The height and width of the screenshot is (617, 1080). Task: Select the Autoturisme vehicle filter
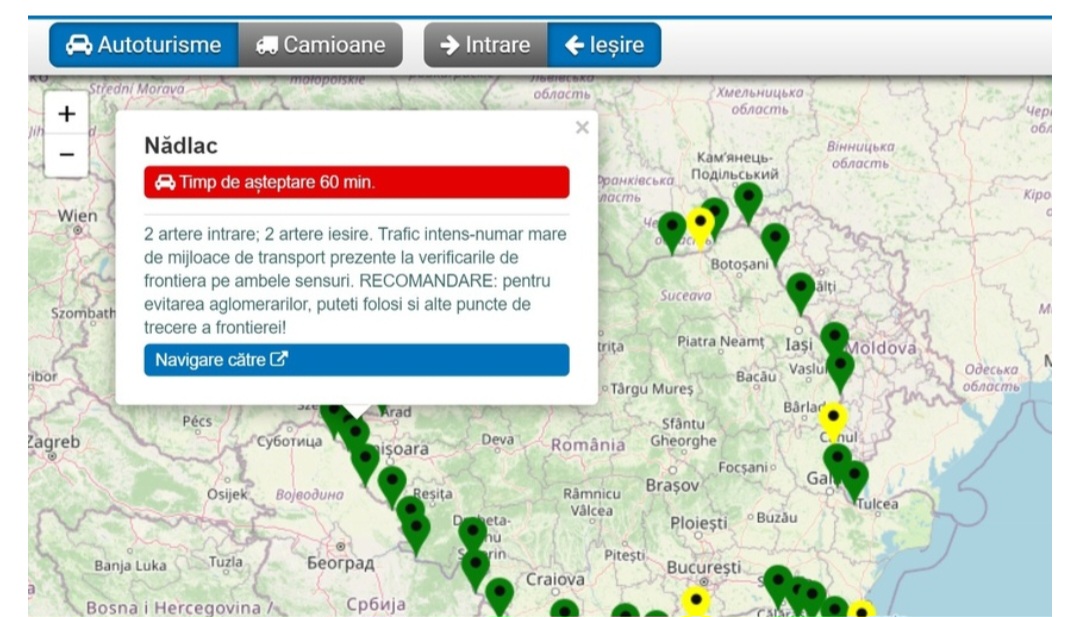tap(144, 45)
